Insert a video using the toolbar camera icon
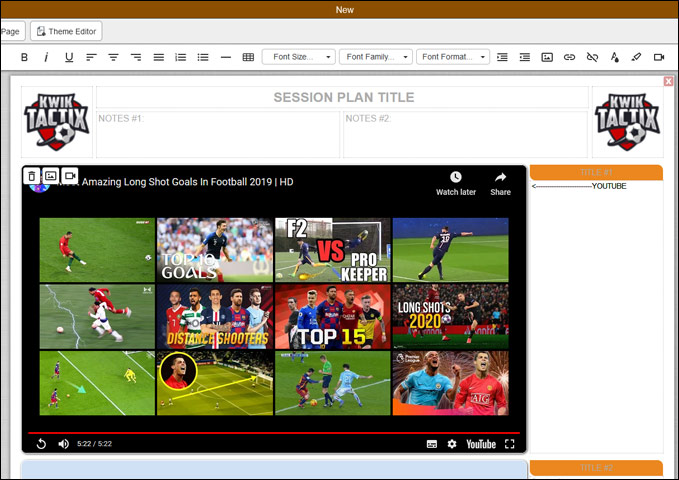 point(659,57)
